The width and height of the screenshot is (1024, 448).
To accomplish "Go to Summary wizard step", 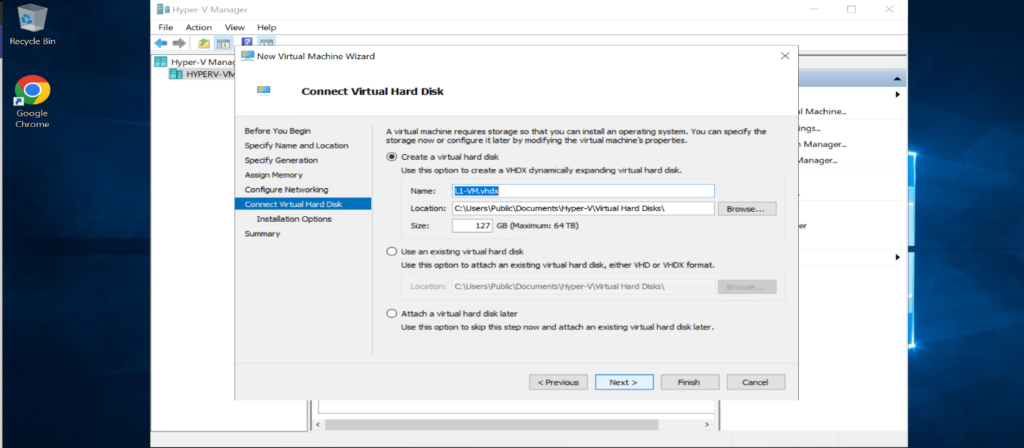I will click(263, 234).
